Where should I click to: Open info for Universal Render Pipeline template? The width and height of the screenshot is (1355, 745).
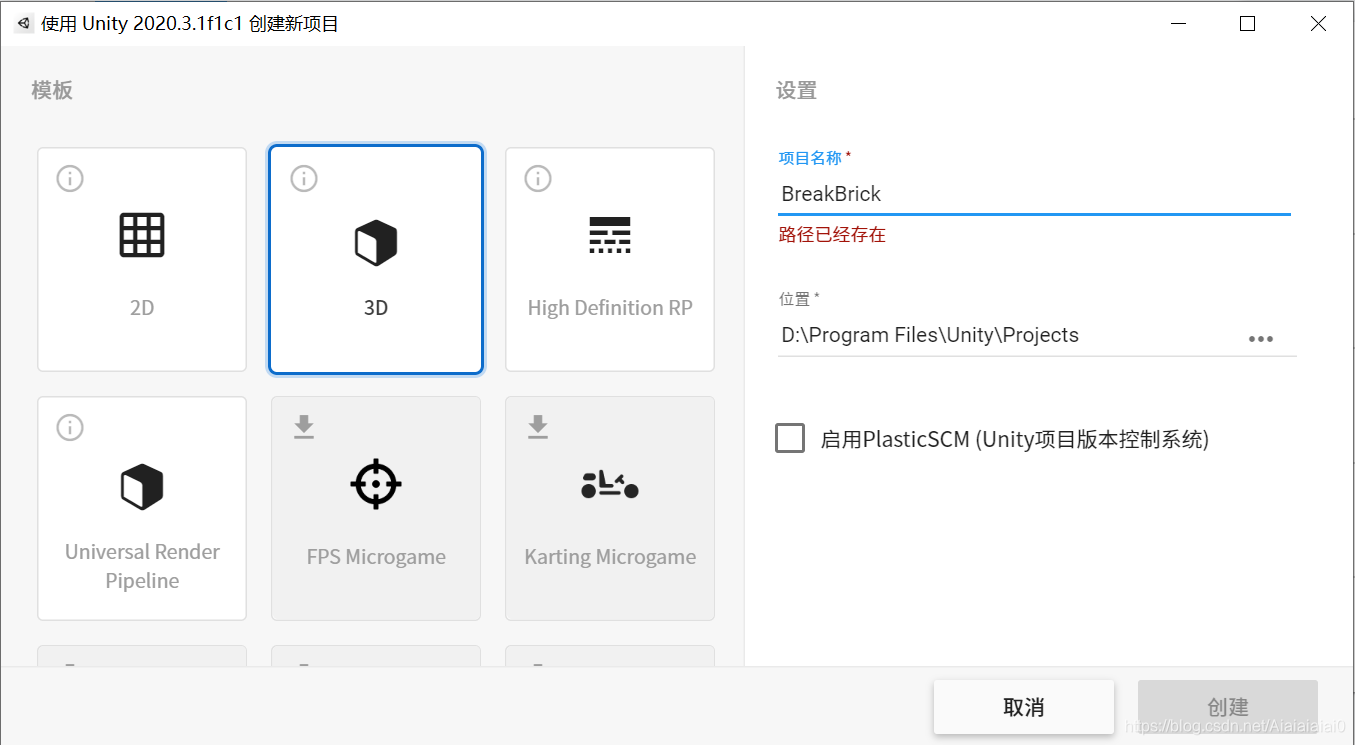point(70,428)
